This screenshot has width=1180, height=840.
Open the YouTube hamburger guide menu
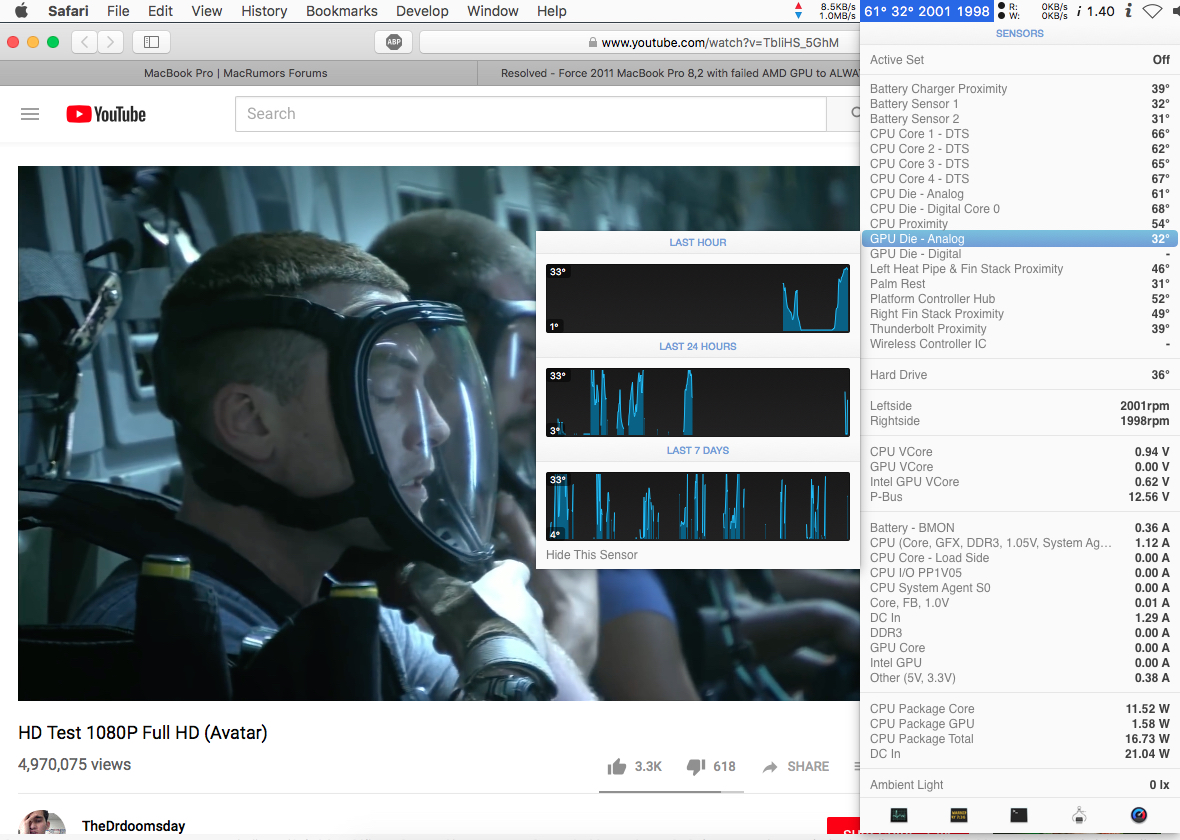30,114
